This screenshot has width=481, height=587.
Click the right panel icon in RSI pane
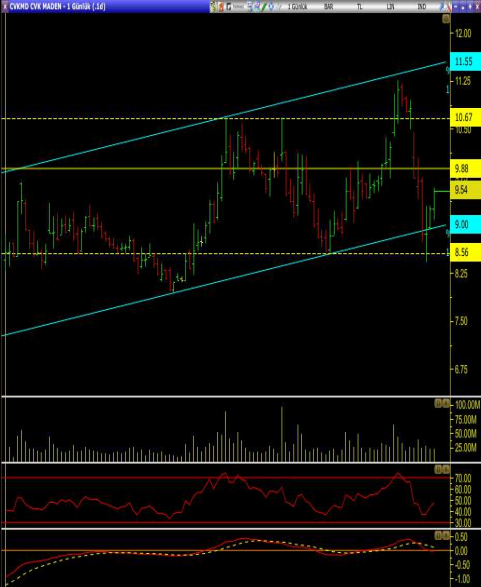(x=446, y=469)
